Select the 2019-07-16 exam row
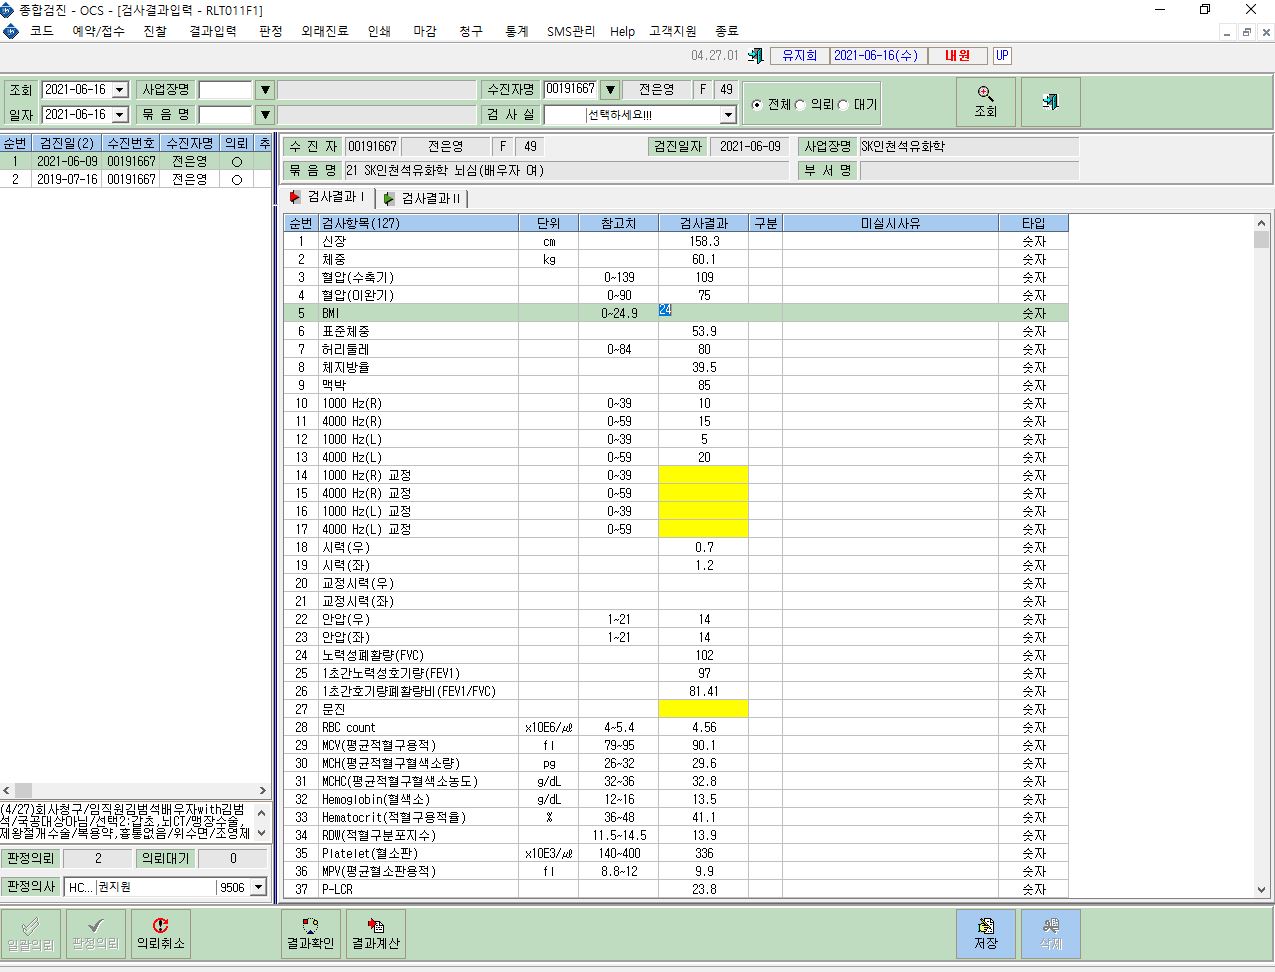The width and height of the screenshot is (1275, 972). tap(136, 180)
